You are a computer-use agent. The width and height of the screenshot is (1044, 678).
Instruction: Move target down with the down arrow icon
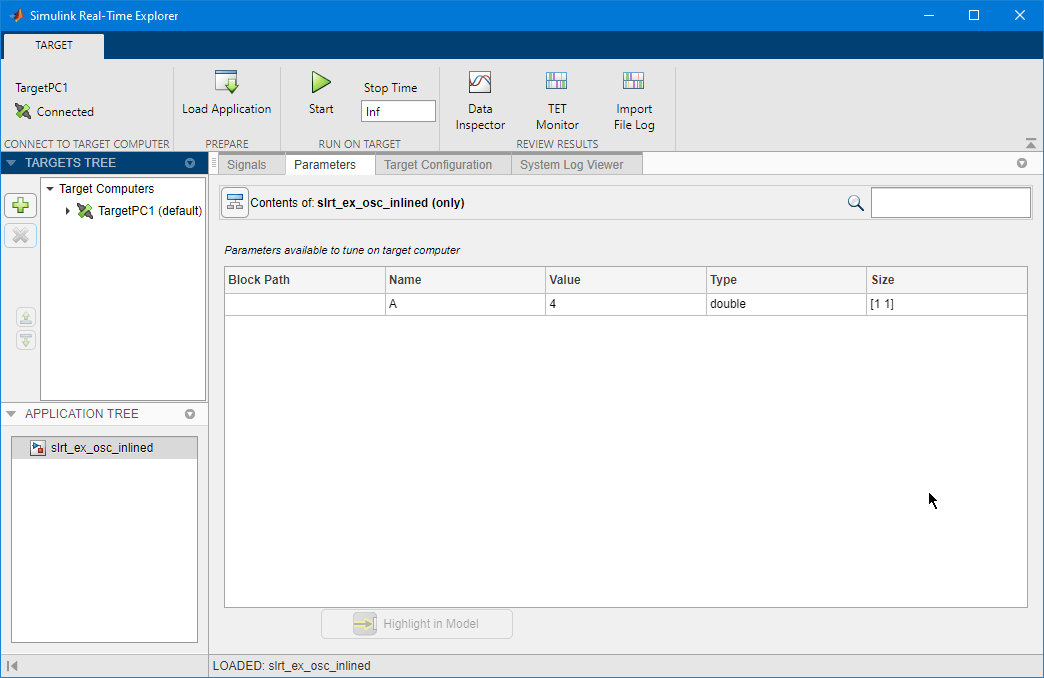(x=26, y=340)
